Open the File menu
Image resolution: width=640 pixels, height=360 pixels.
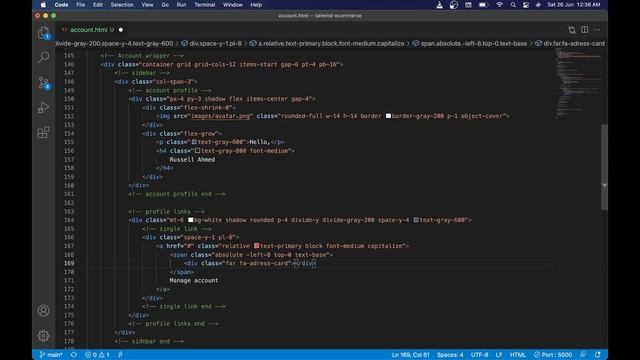[80, 5]
